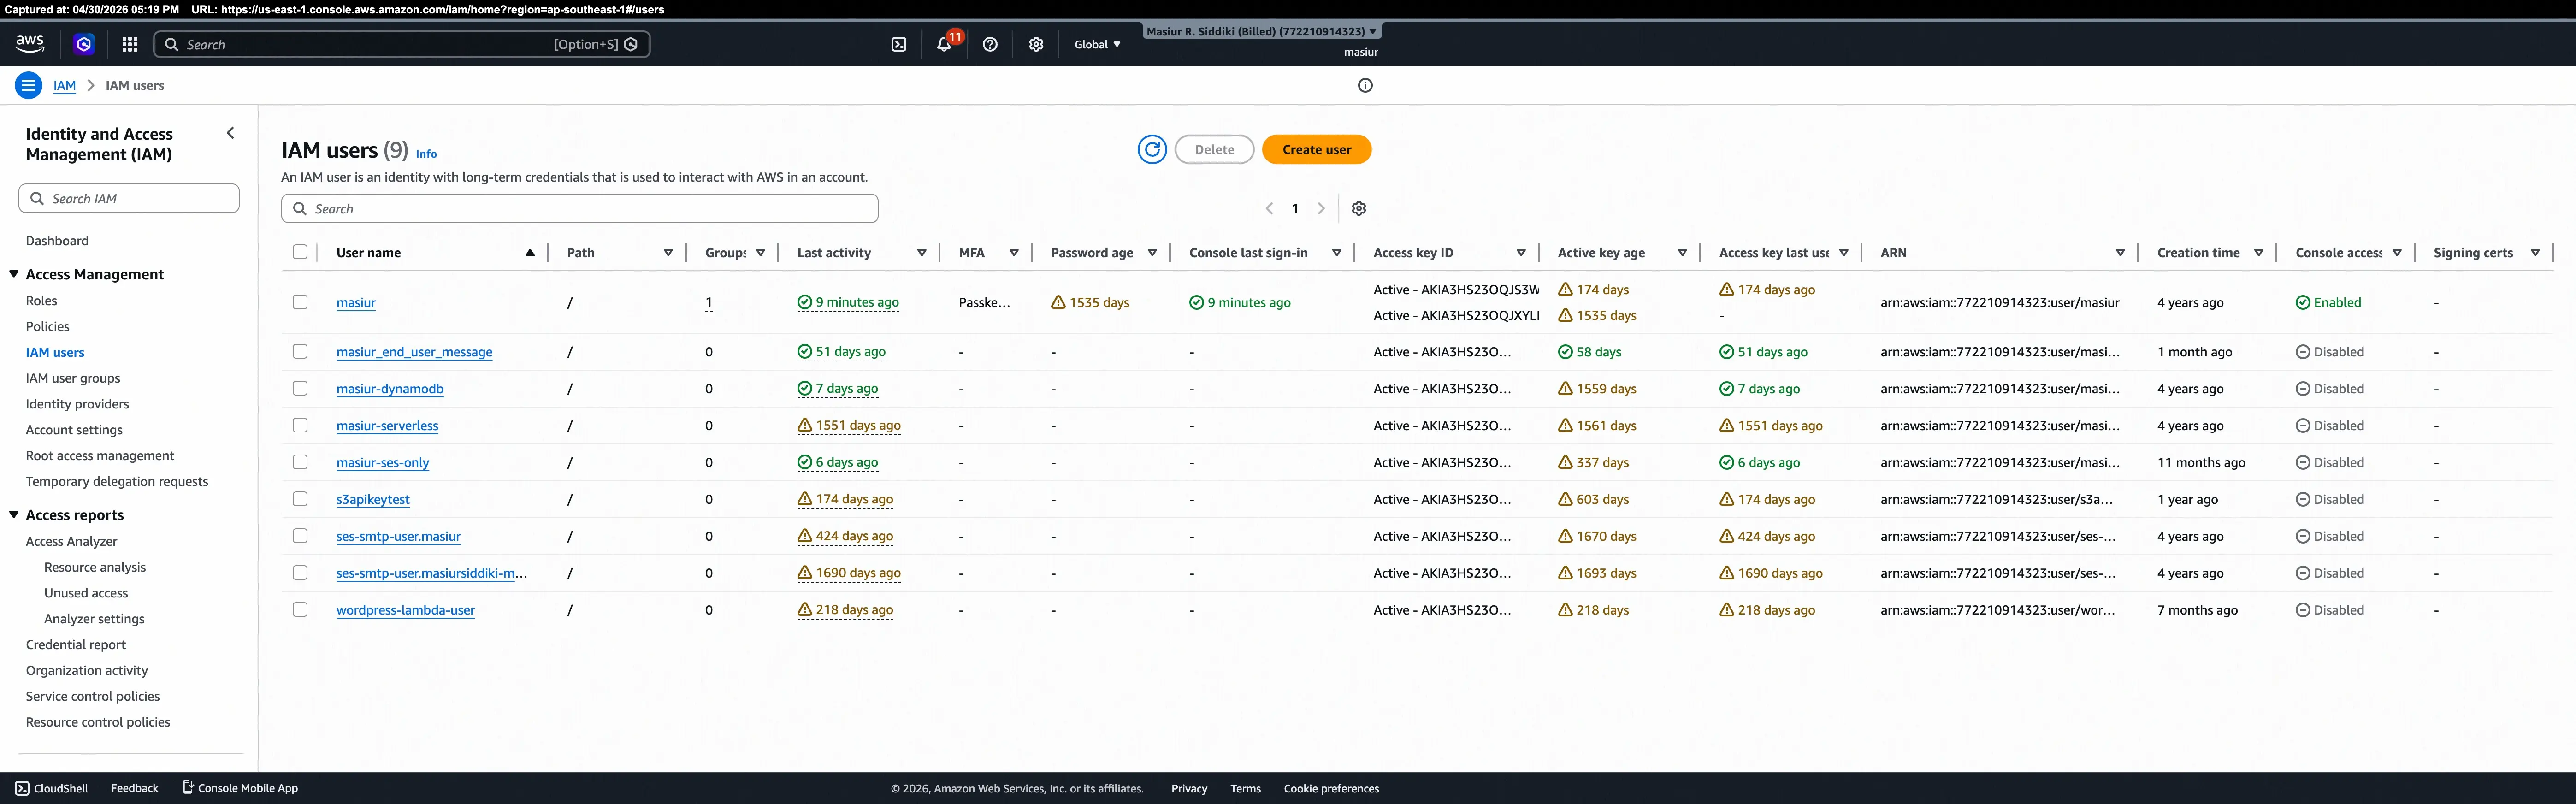Viewport: 2576px width, 804px height.
Task: Collapse the Access Management section
Action: [14, 273]
